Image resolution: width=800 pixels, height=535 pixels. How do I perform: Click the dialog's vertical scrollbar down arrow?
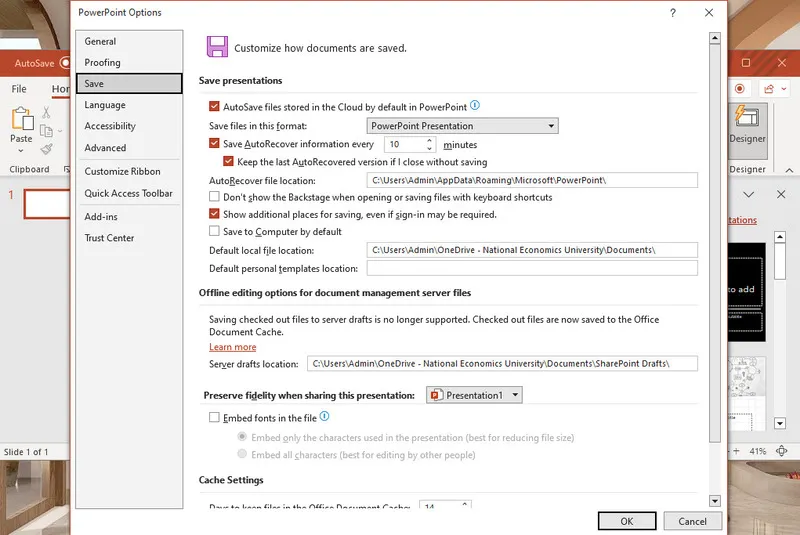[715, 500]
